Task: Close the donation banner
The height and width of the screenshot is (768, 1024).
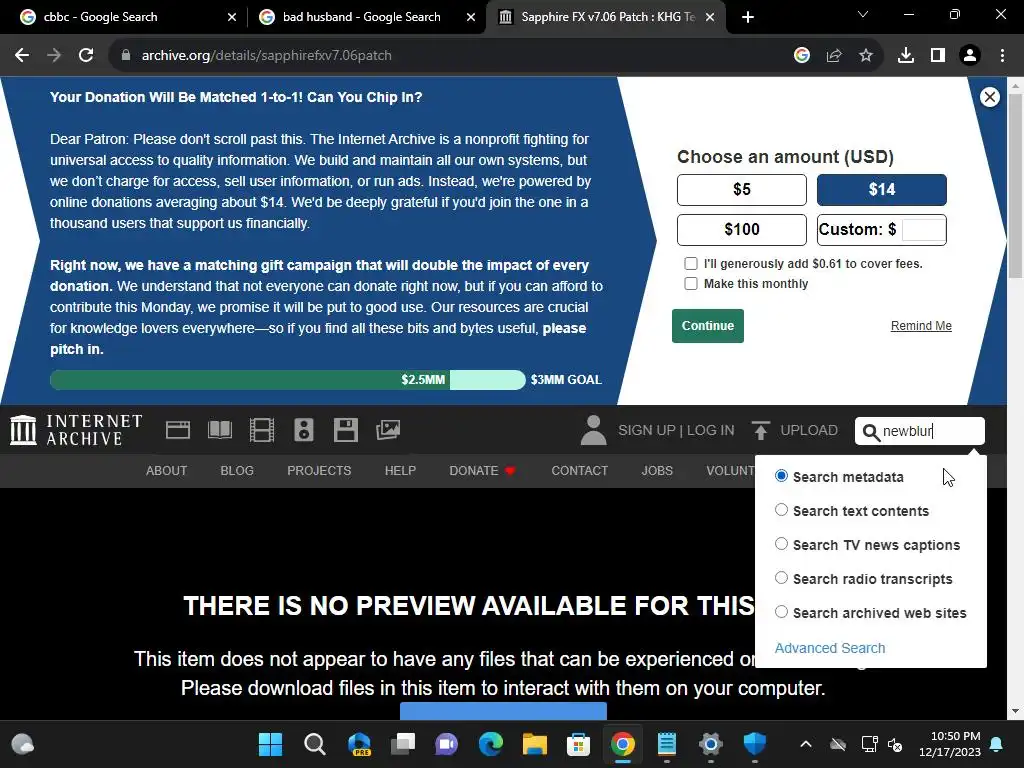Action: point(989,97)
